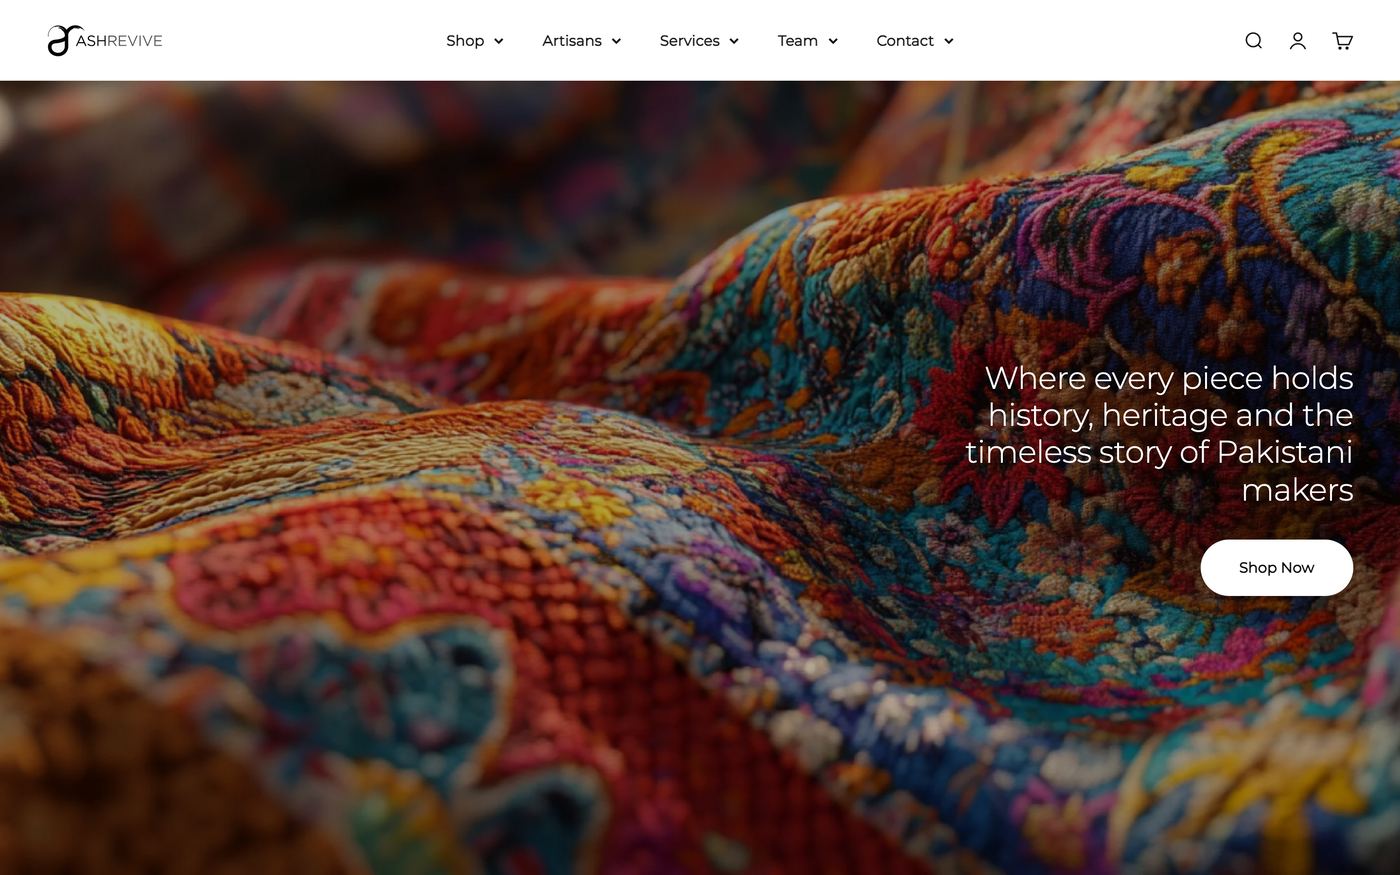Open the Services menu item
Viewport: 1400px width, 875px height.
tap(690, 41)
